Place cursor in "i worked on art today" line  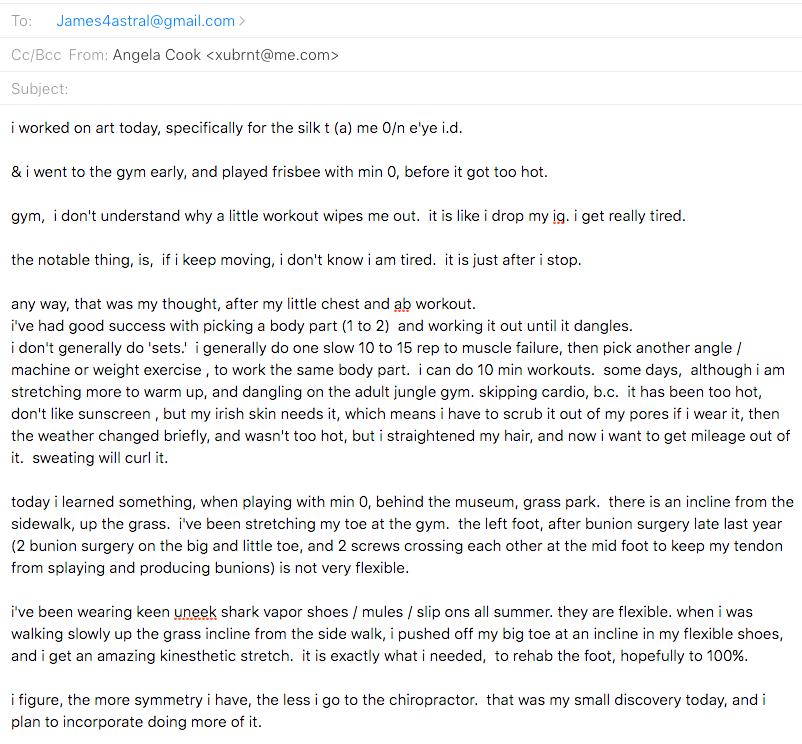tap(237, 128)
